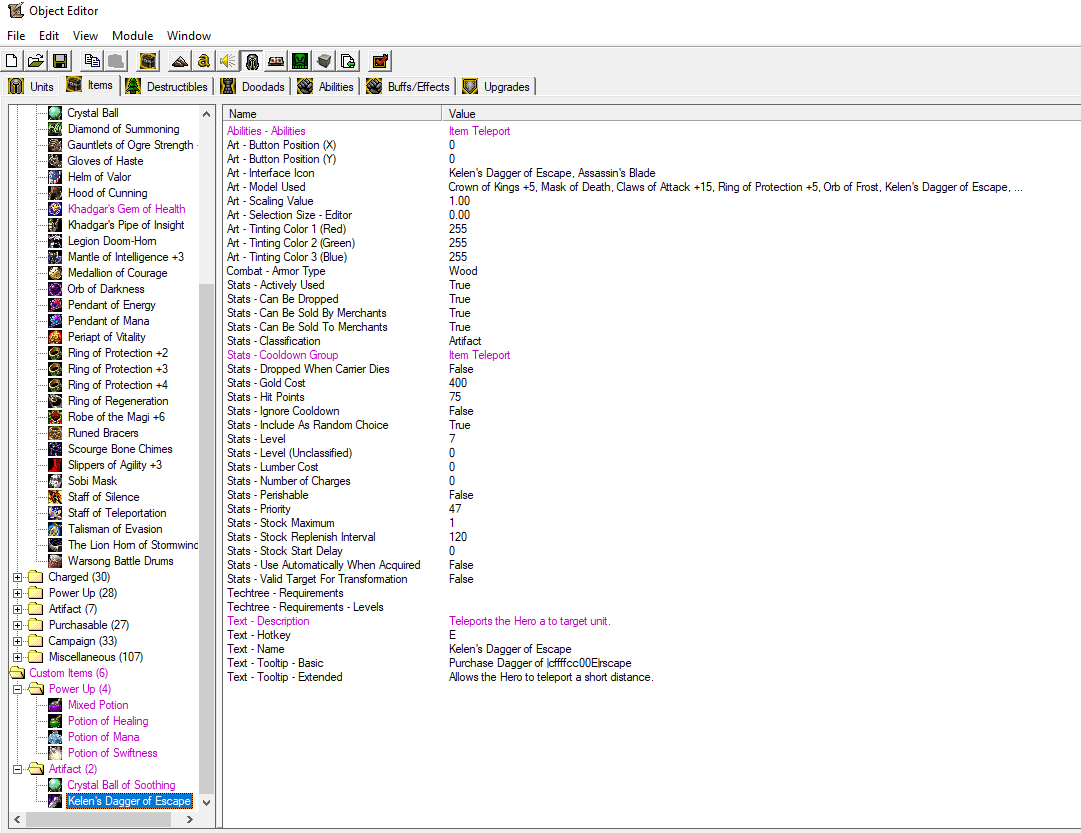
Task: Select the Stats - Cooldown Group row
Action: (x=651, y=355)
